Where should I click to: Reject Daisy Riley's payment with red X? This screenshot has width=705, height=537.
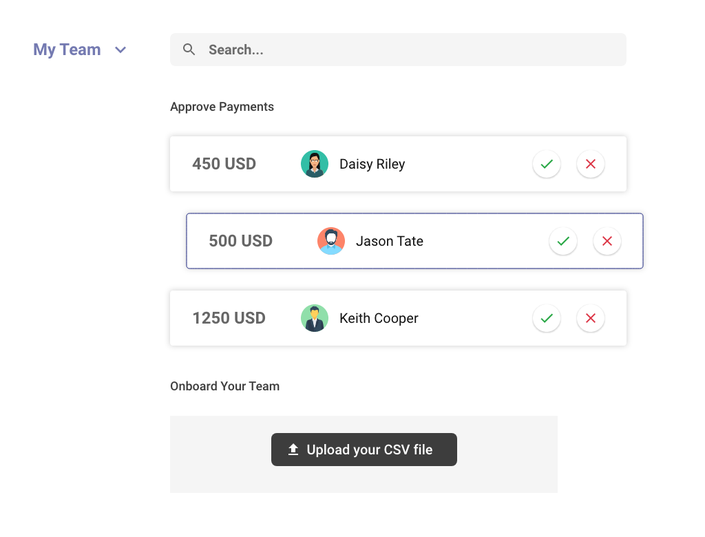pyautogui.click(x=590, y=164)
